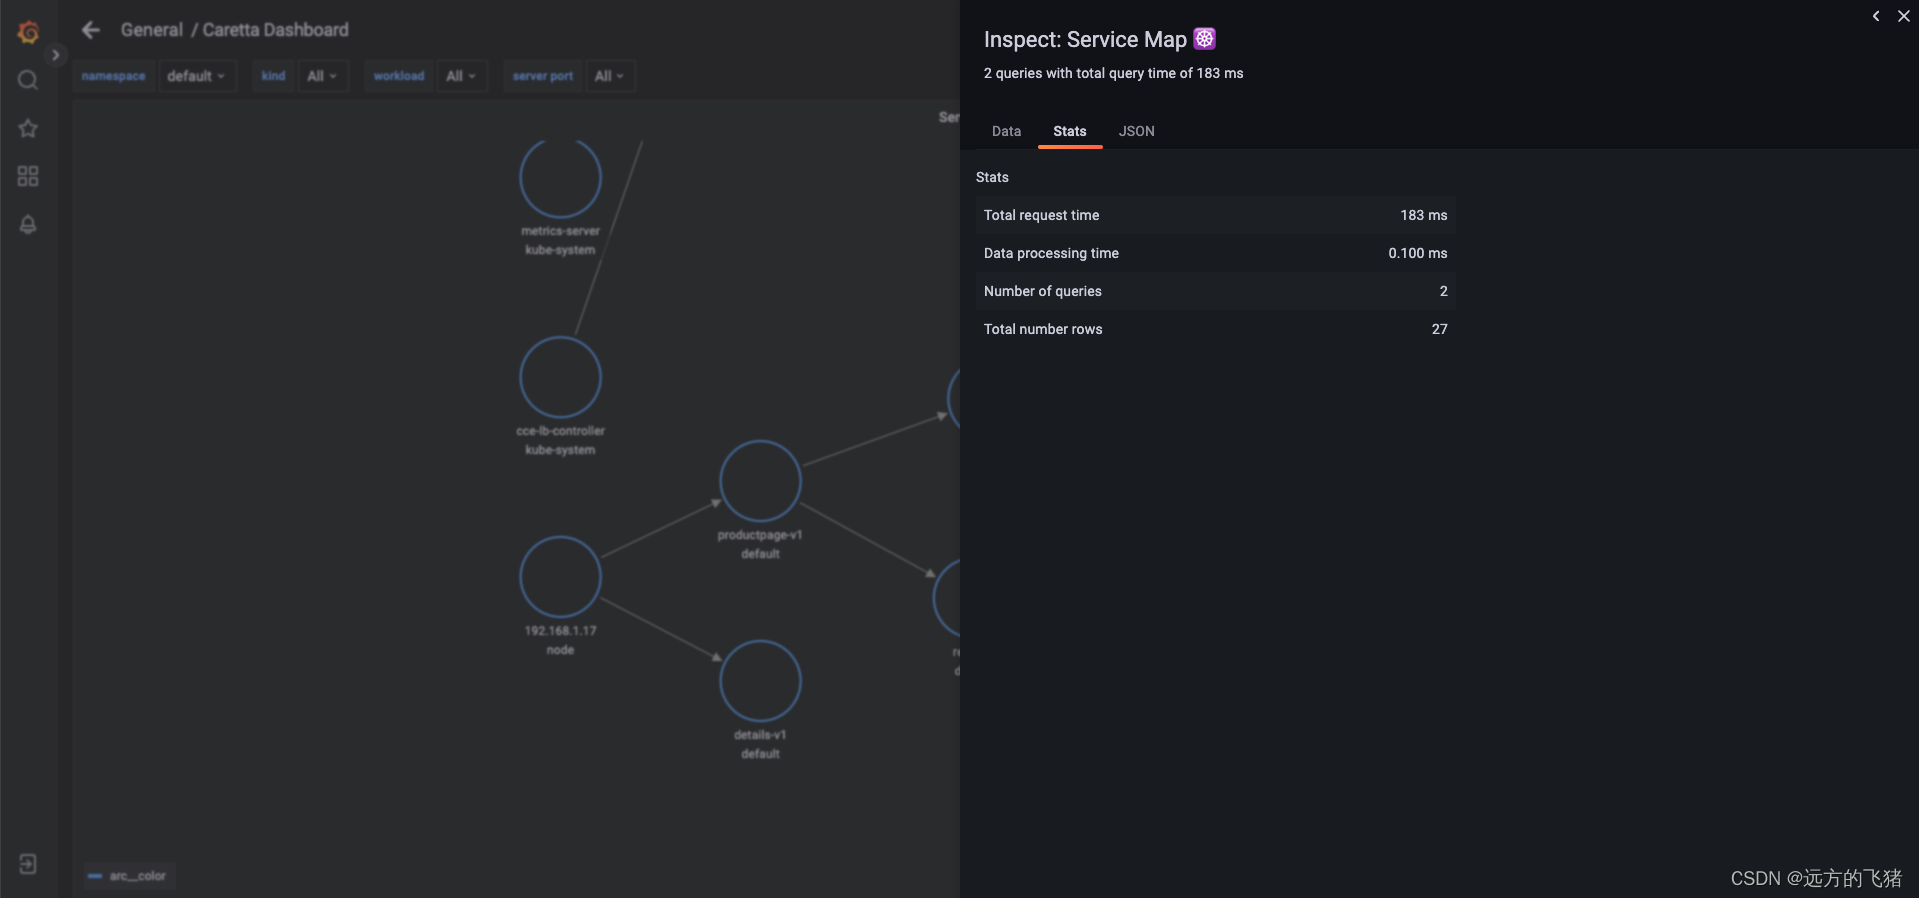
Task: Click the workload variable label
Action: coord(399,76)
